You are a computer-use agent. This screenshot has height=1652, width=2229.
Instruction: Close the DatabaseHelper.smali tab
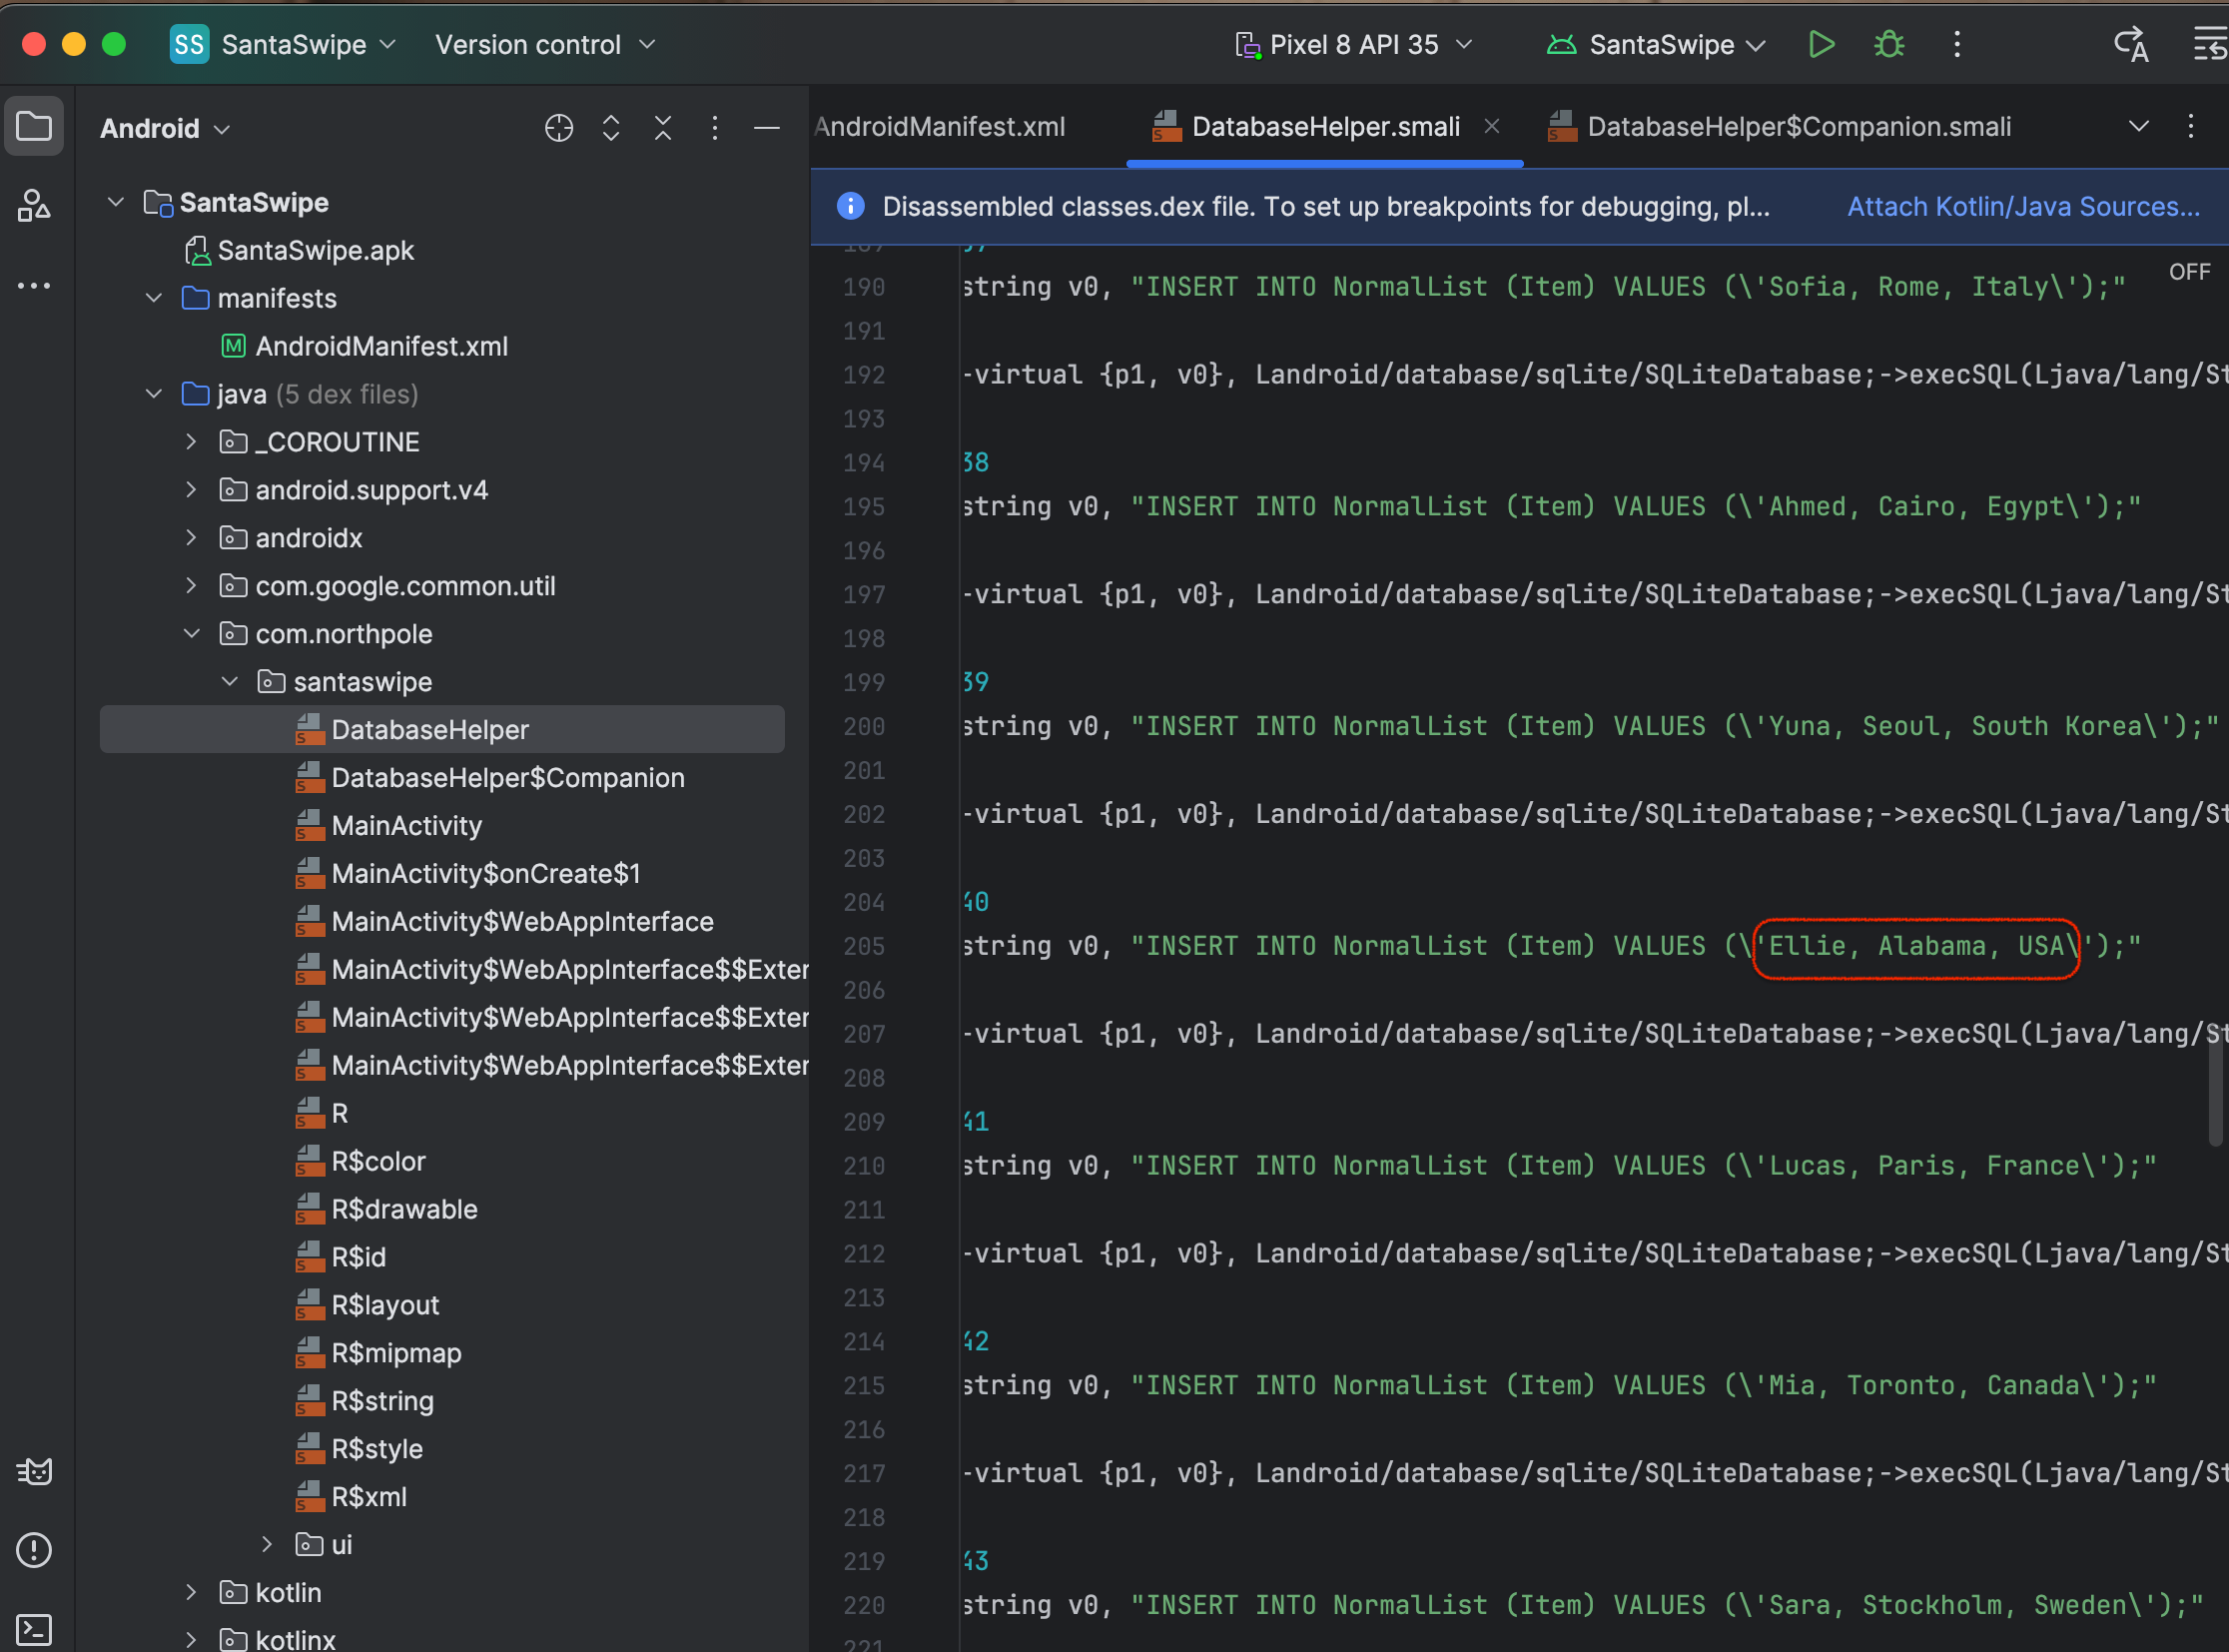click(x=1491, y=126)
